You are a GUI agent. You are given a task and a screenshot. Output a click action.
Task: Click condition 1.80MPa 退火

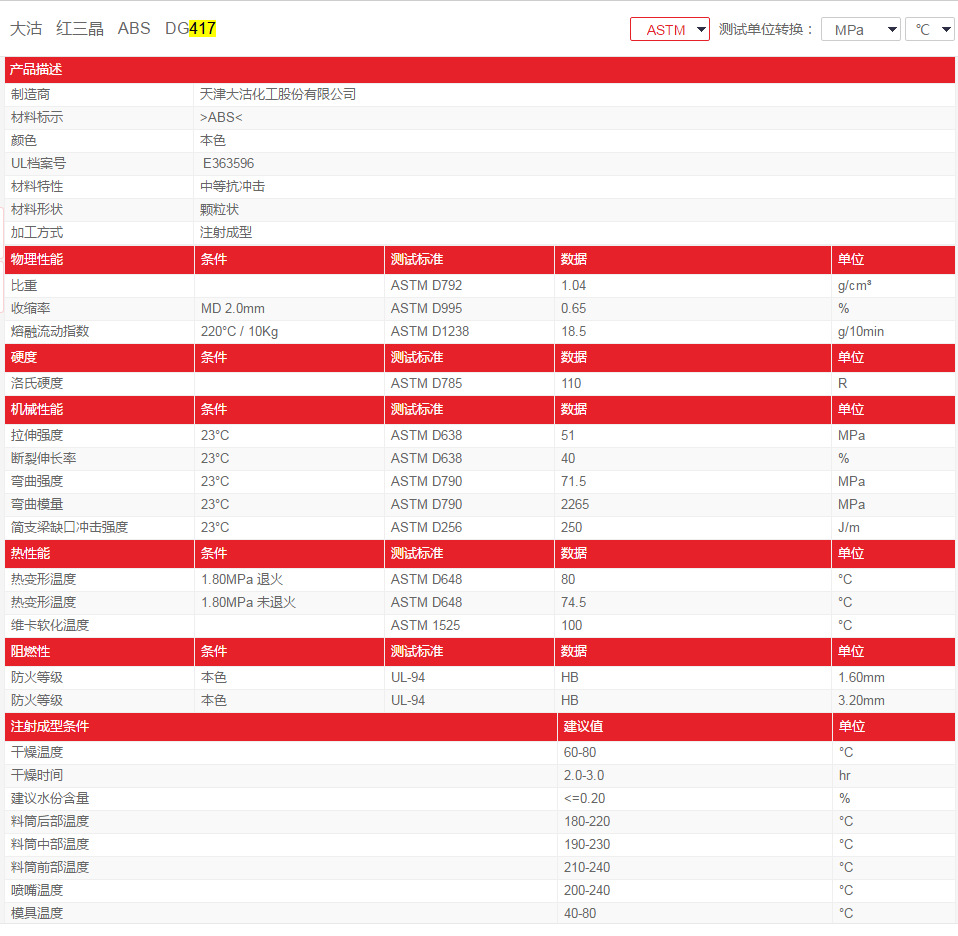[x=242, y=579]
